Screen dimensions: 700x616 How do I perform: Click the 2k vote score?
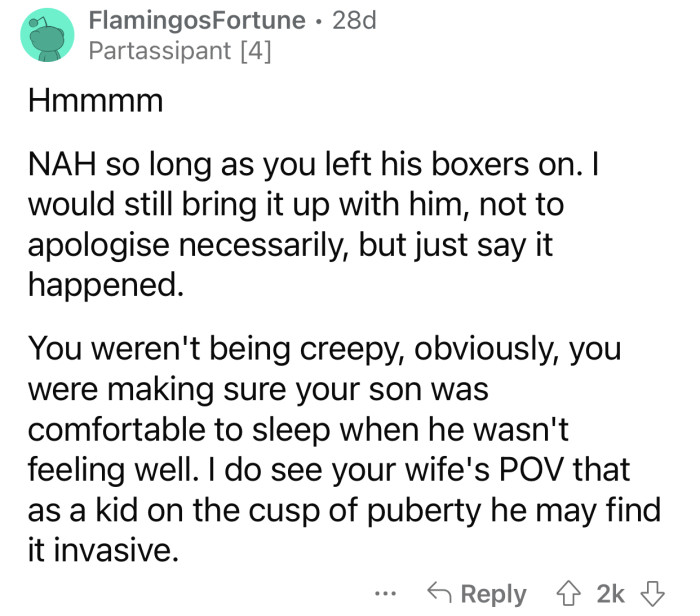point(610,592)
